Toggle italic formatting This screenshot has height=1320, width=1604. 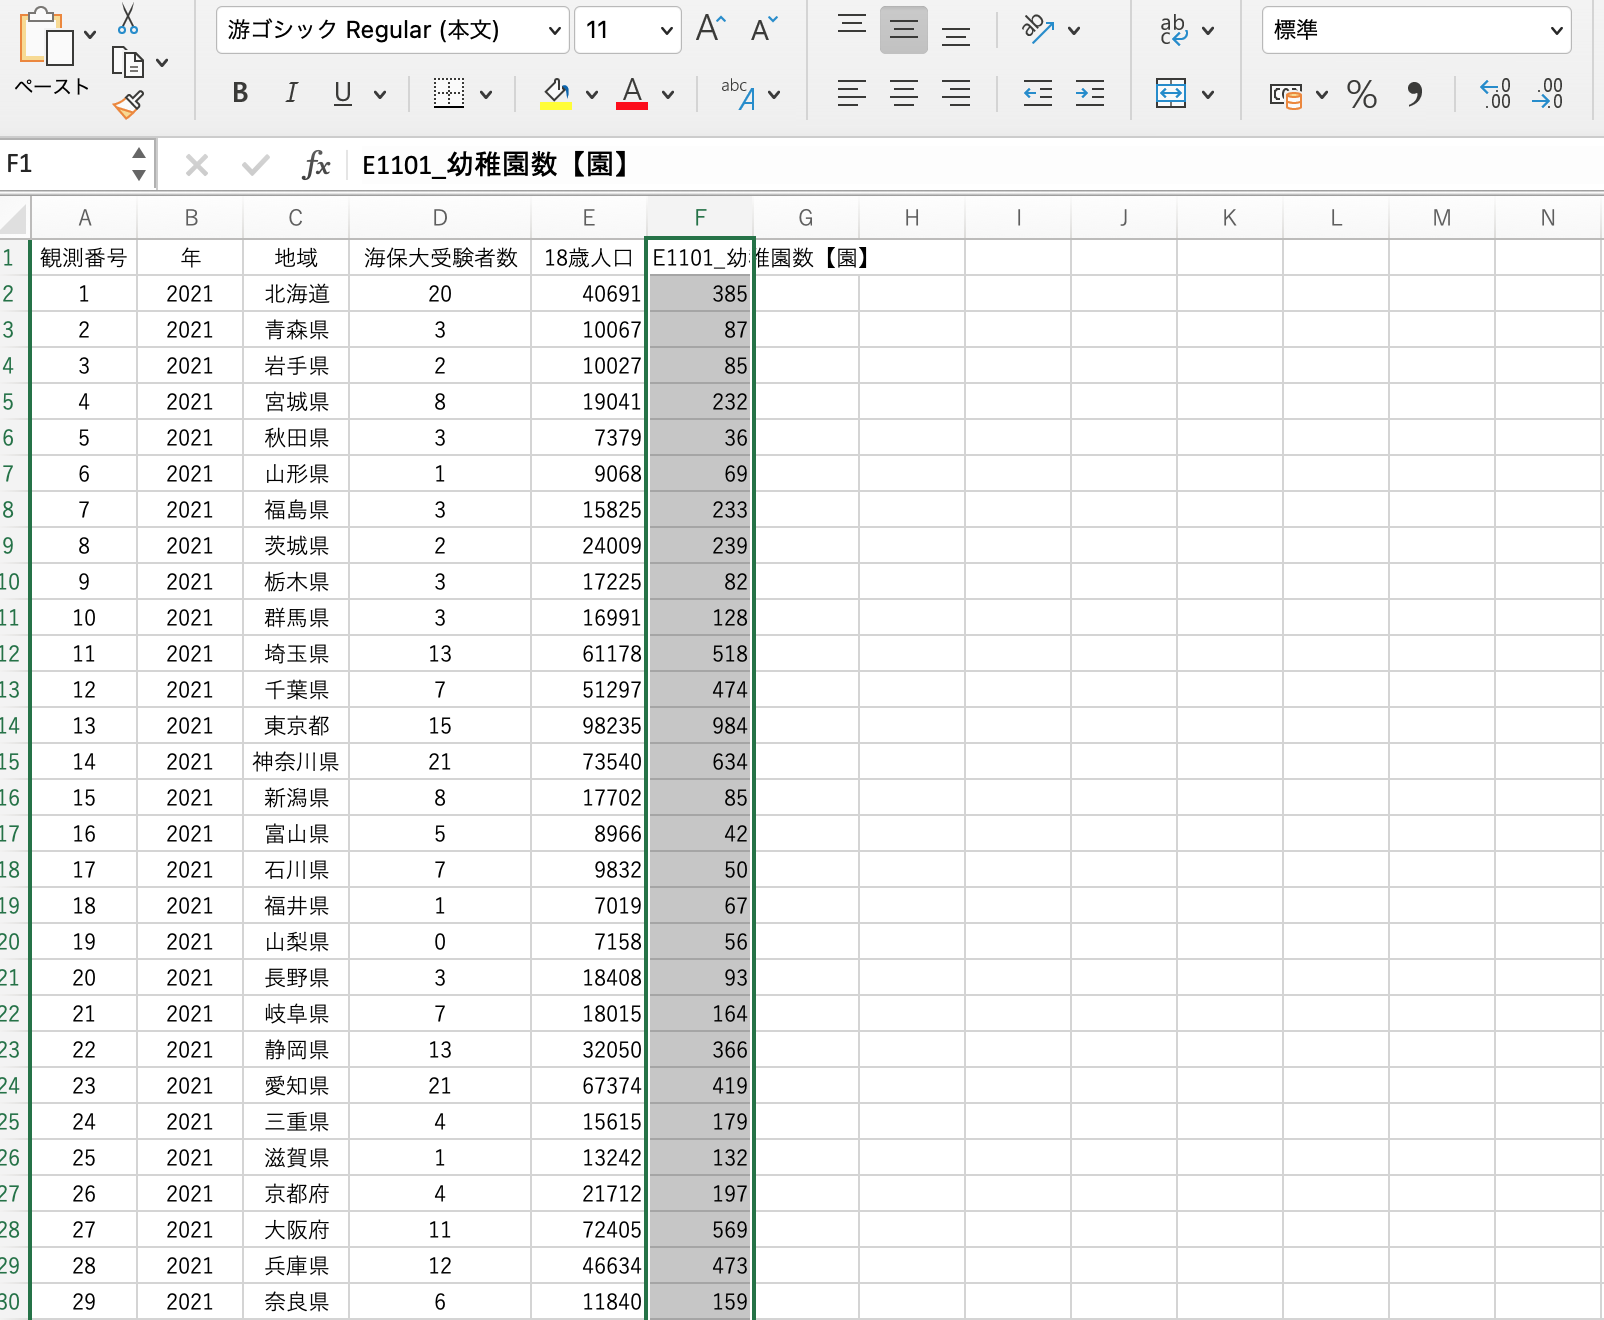point(291,94)
